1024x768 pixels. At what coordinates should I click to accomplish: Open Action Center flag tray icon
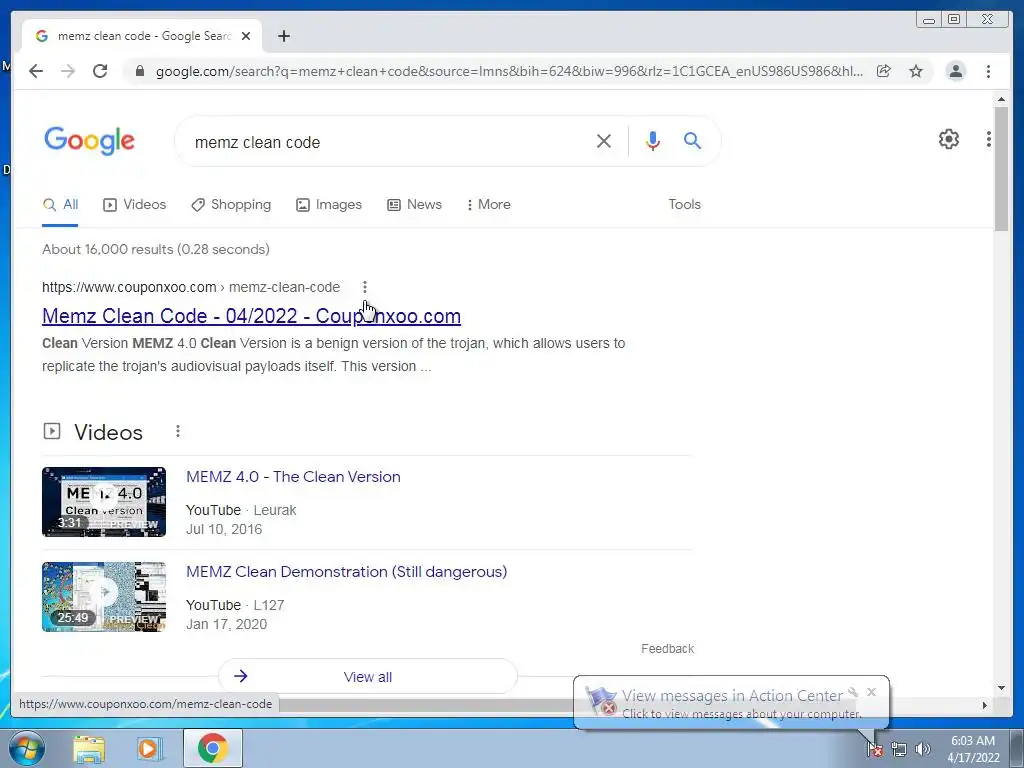(875, 750)
